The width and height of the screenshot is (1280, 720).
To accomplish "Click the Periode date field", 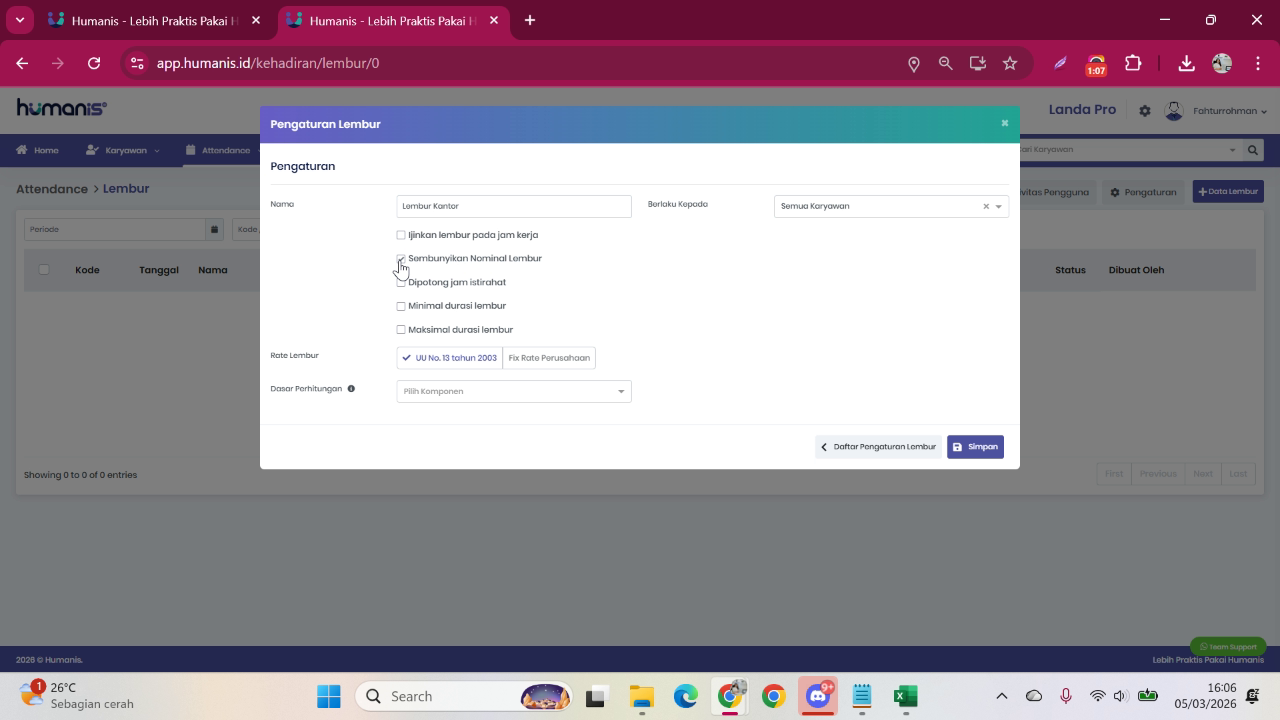I will [115, 229].
